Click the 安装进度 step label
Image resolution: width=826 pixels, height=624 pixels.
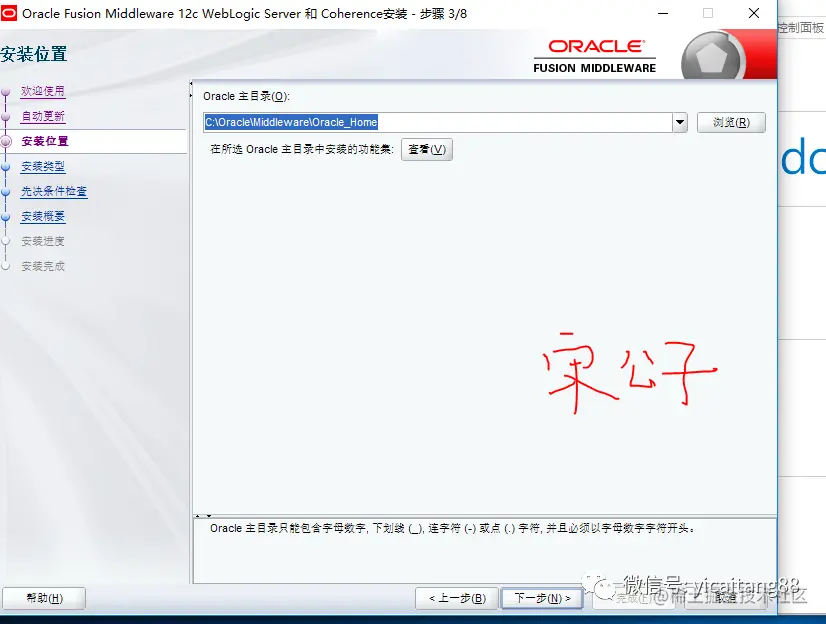[43, 241]
